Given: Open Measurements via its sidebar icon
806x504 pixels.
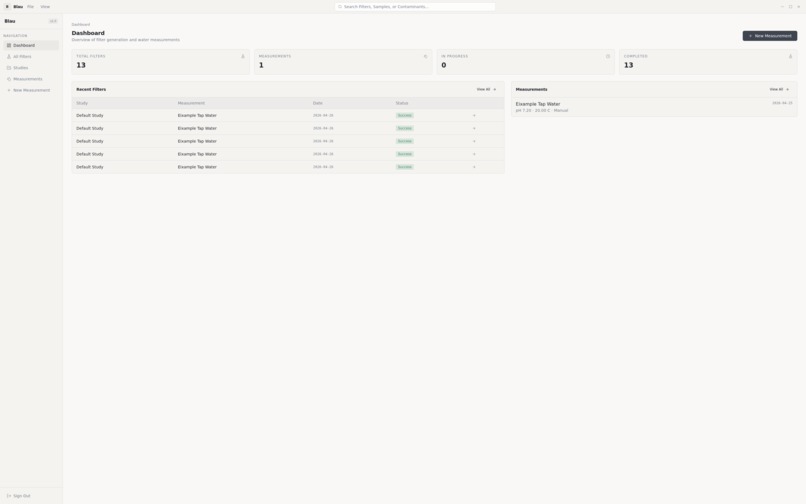Looking at the screenshot, I should point(9,79).
